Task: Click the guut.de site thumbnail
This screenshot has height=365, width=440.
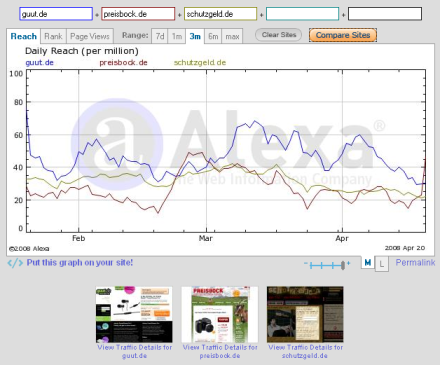Action: coord(134,314)
